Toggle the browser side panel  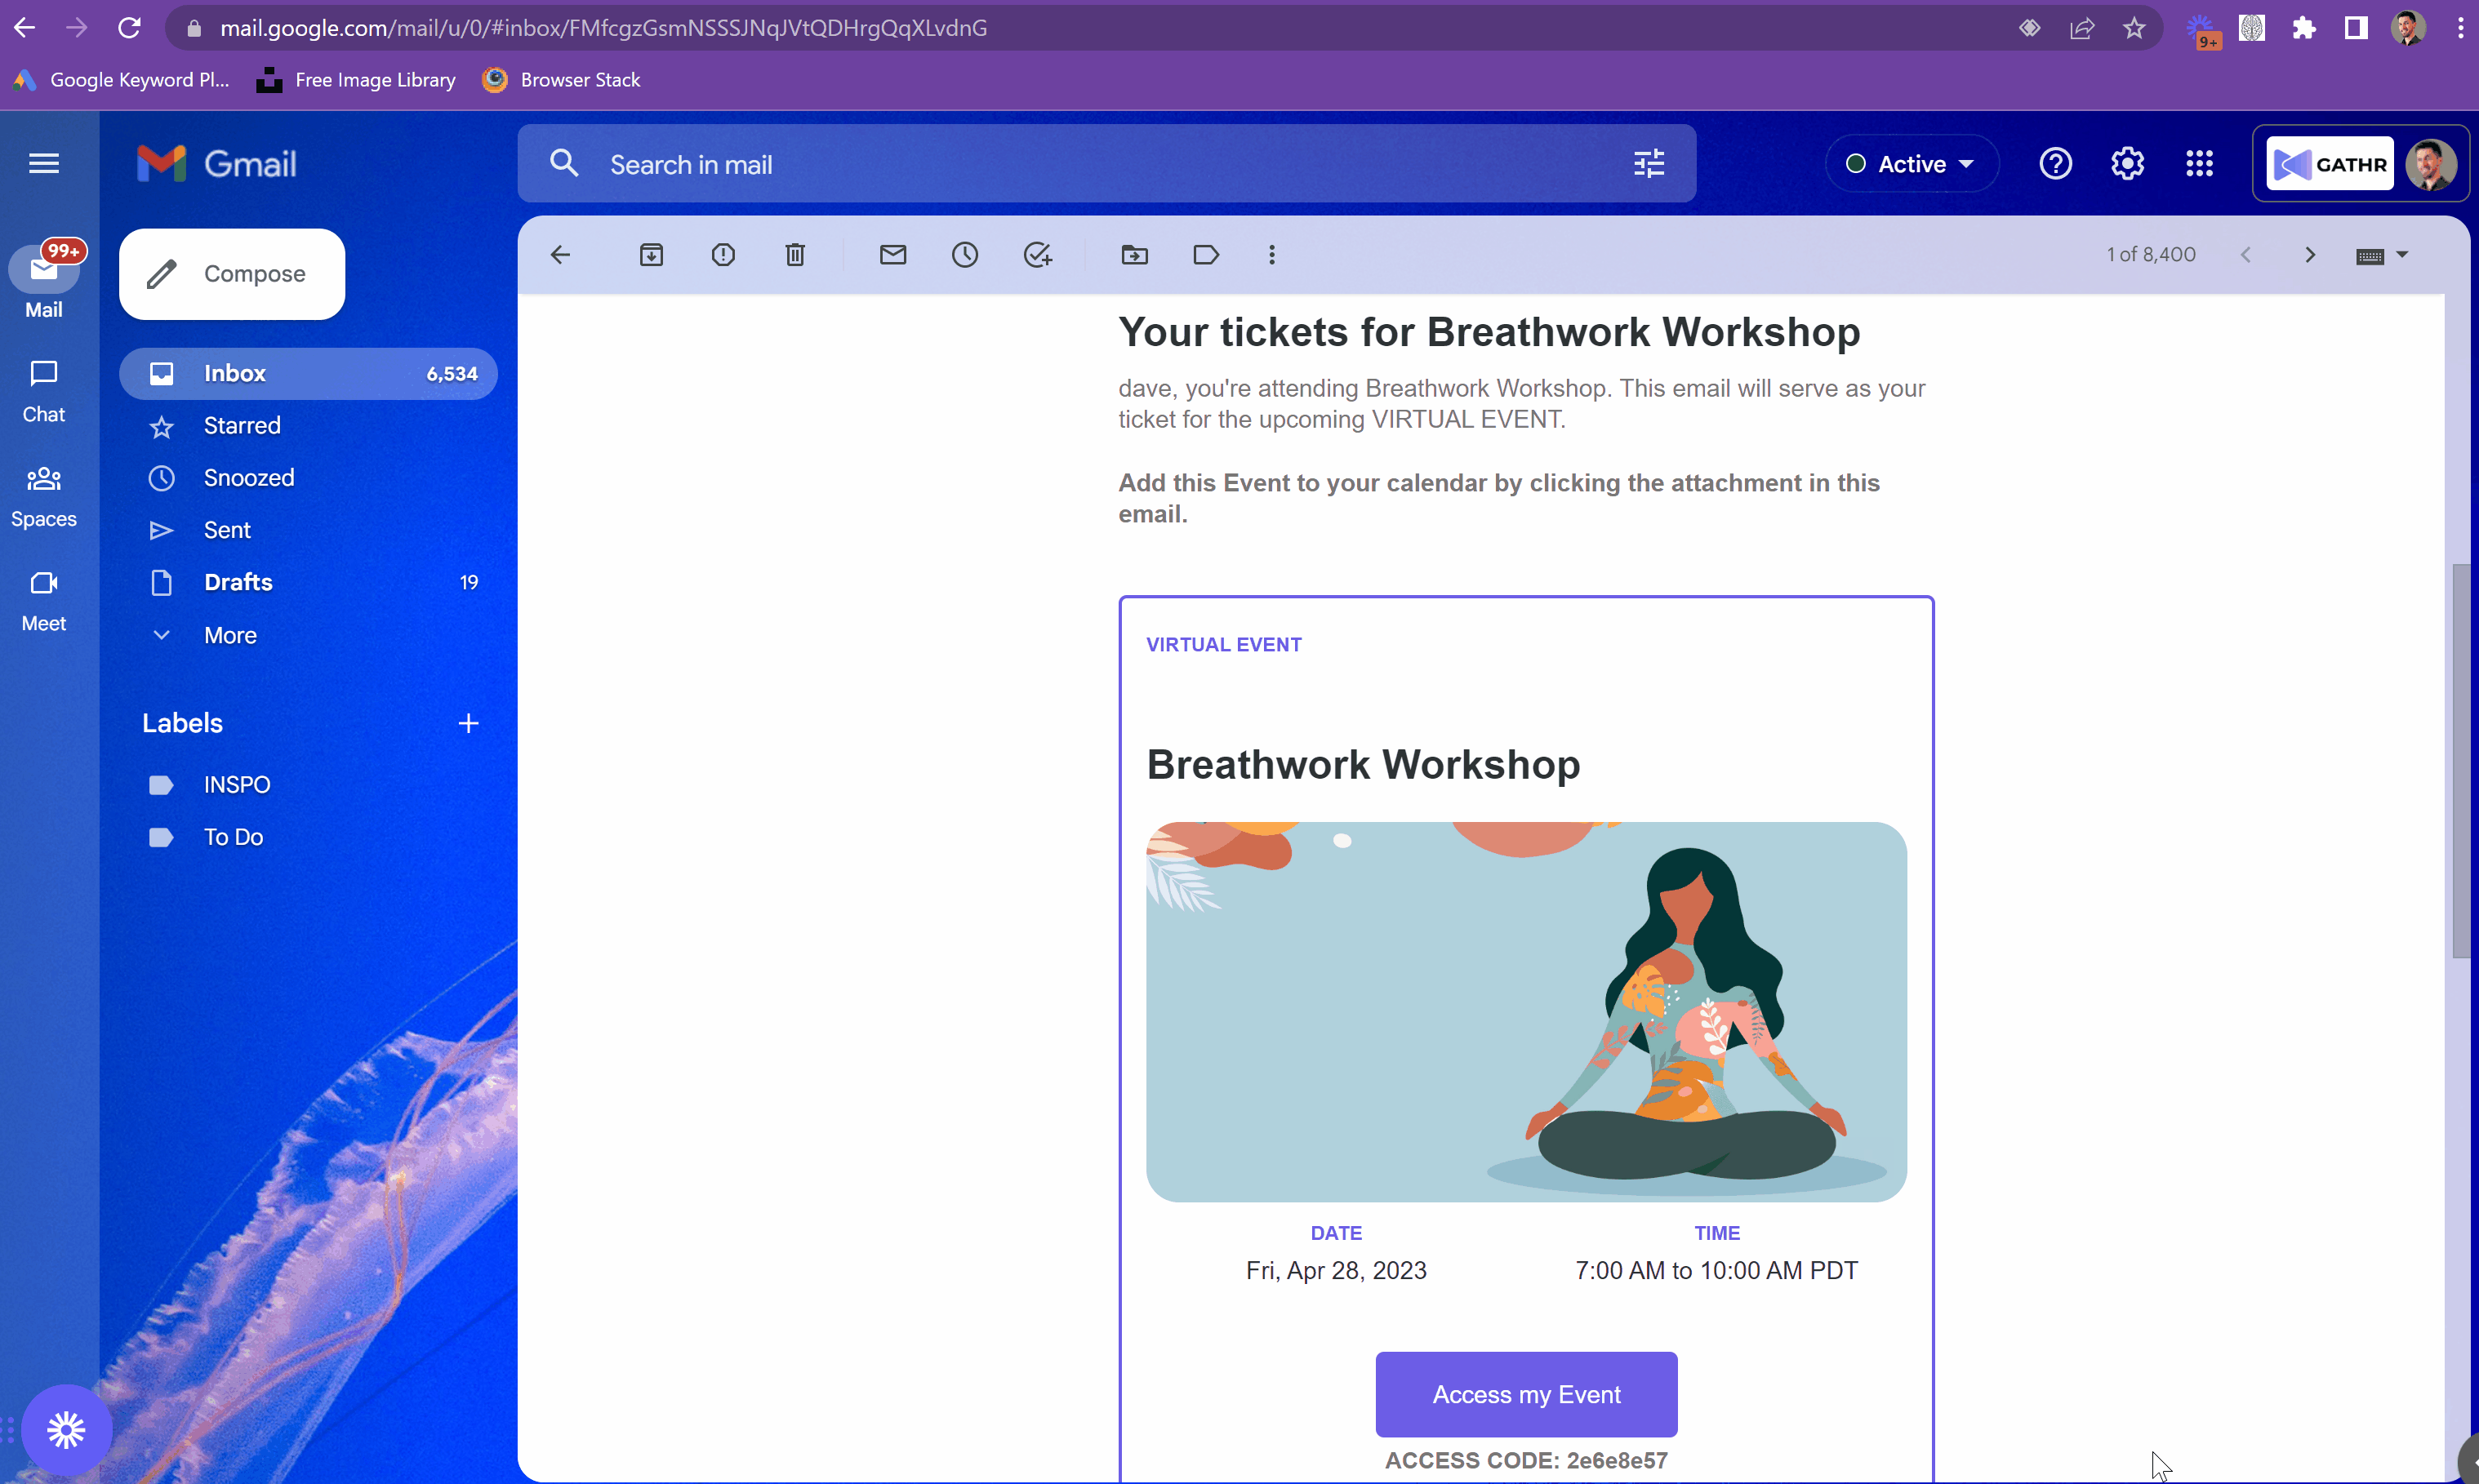coord(2356,28)
